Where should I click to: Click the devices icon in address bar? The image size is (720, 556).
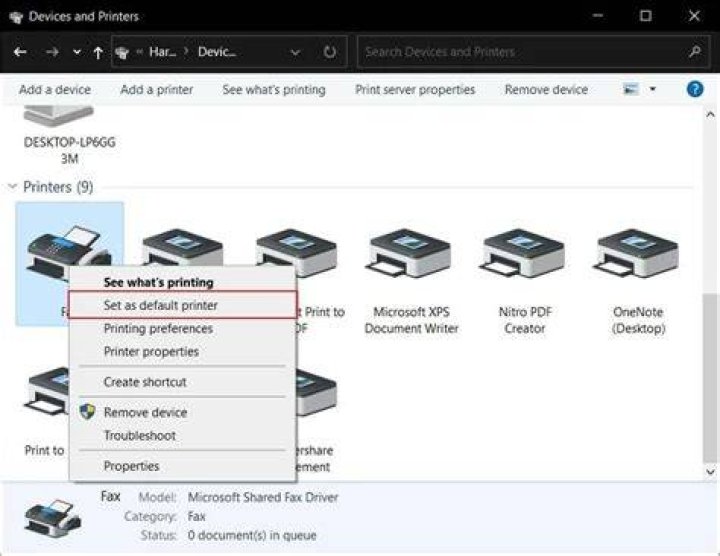tap(122, 52)
